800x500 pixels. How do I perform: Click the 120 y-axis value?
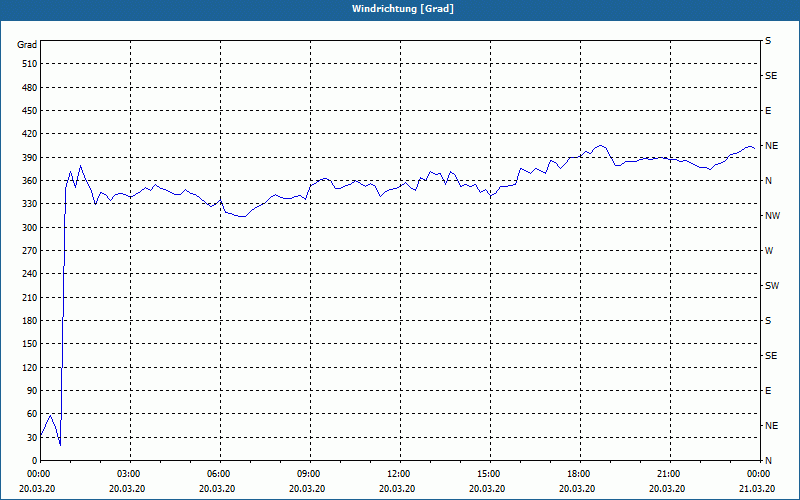tap(30, 367)
